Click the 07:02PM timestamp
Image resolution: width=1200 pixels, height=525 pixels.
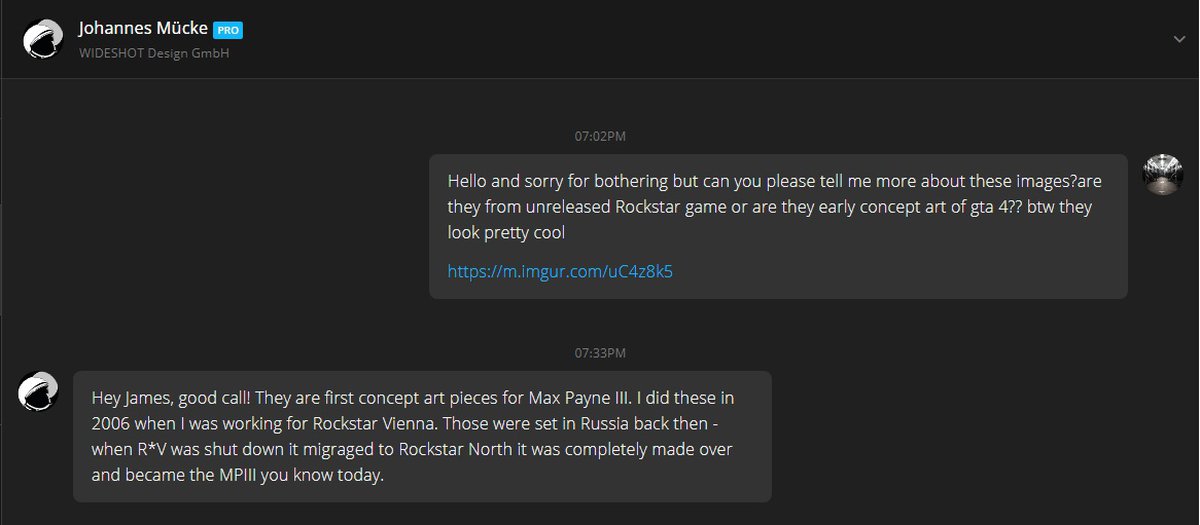pyautogui.click(x=600, y=136)
